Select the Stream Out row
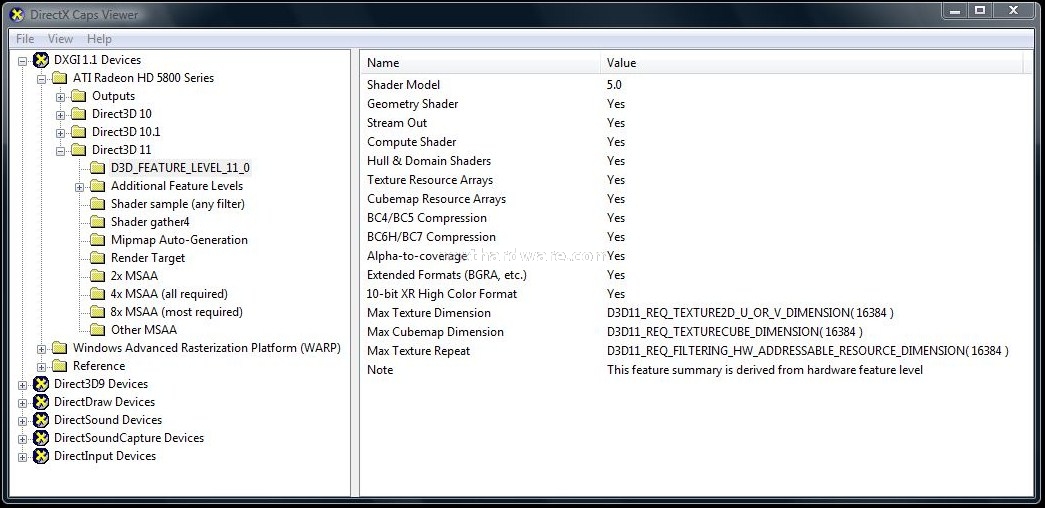 pyautogui.click(x=696, y=123)
